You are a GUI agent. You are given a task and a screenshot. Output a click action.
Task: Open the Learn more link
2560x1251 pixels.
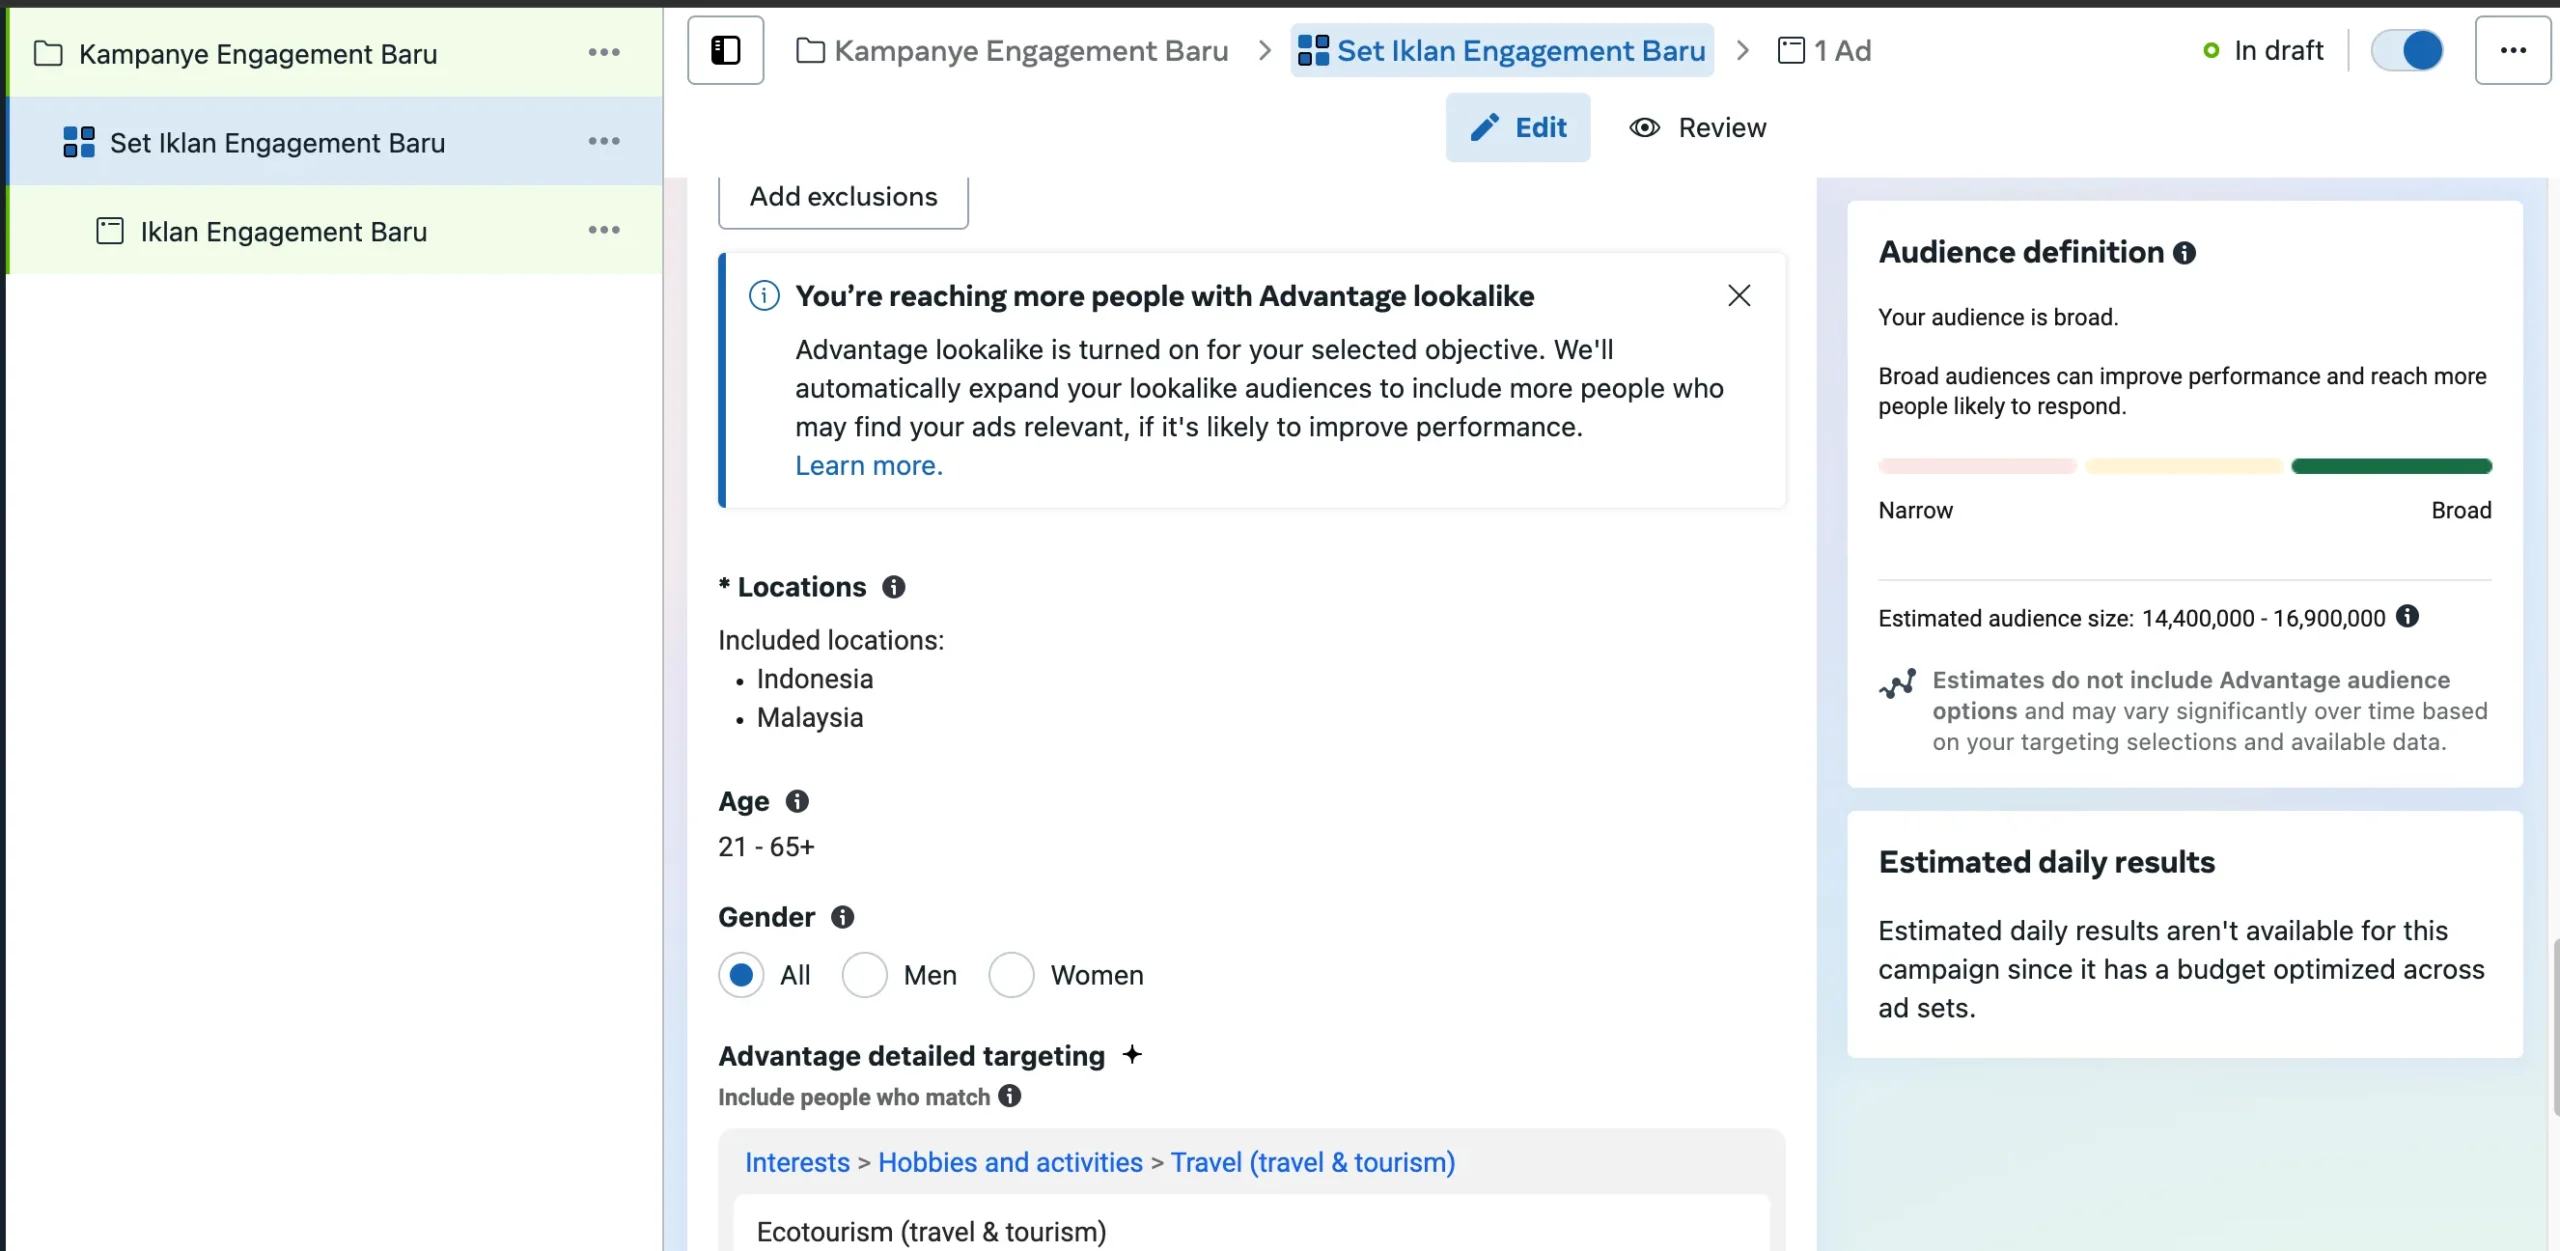click(868, 466)
